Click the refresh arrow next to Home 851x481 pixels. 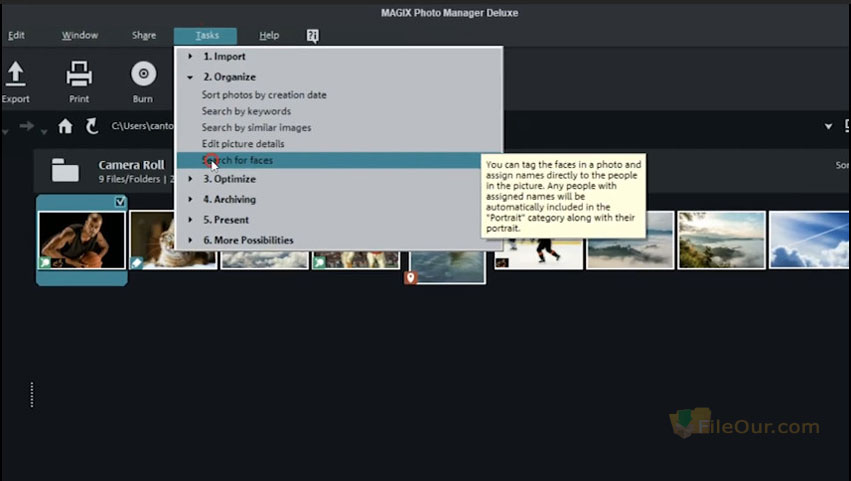[92, 126]
